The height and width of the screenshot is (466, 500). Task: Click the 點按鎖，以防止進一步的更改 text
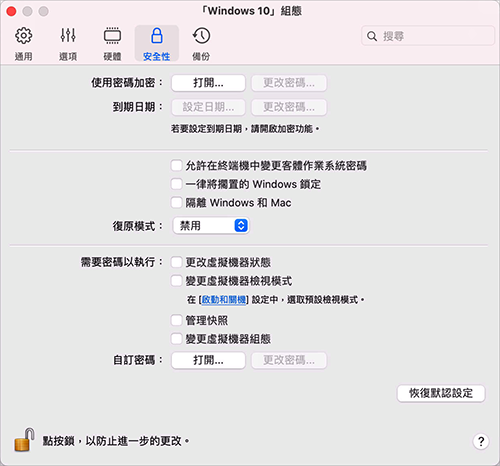[116, 441]
